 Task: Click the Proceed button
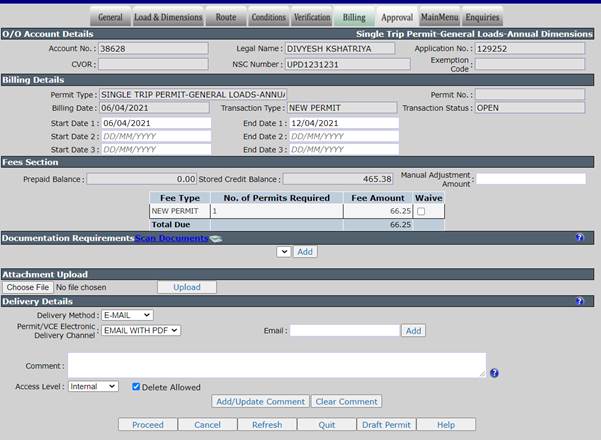pos(148,425)
